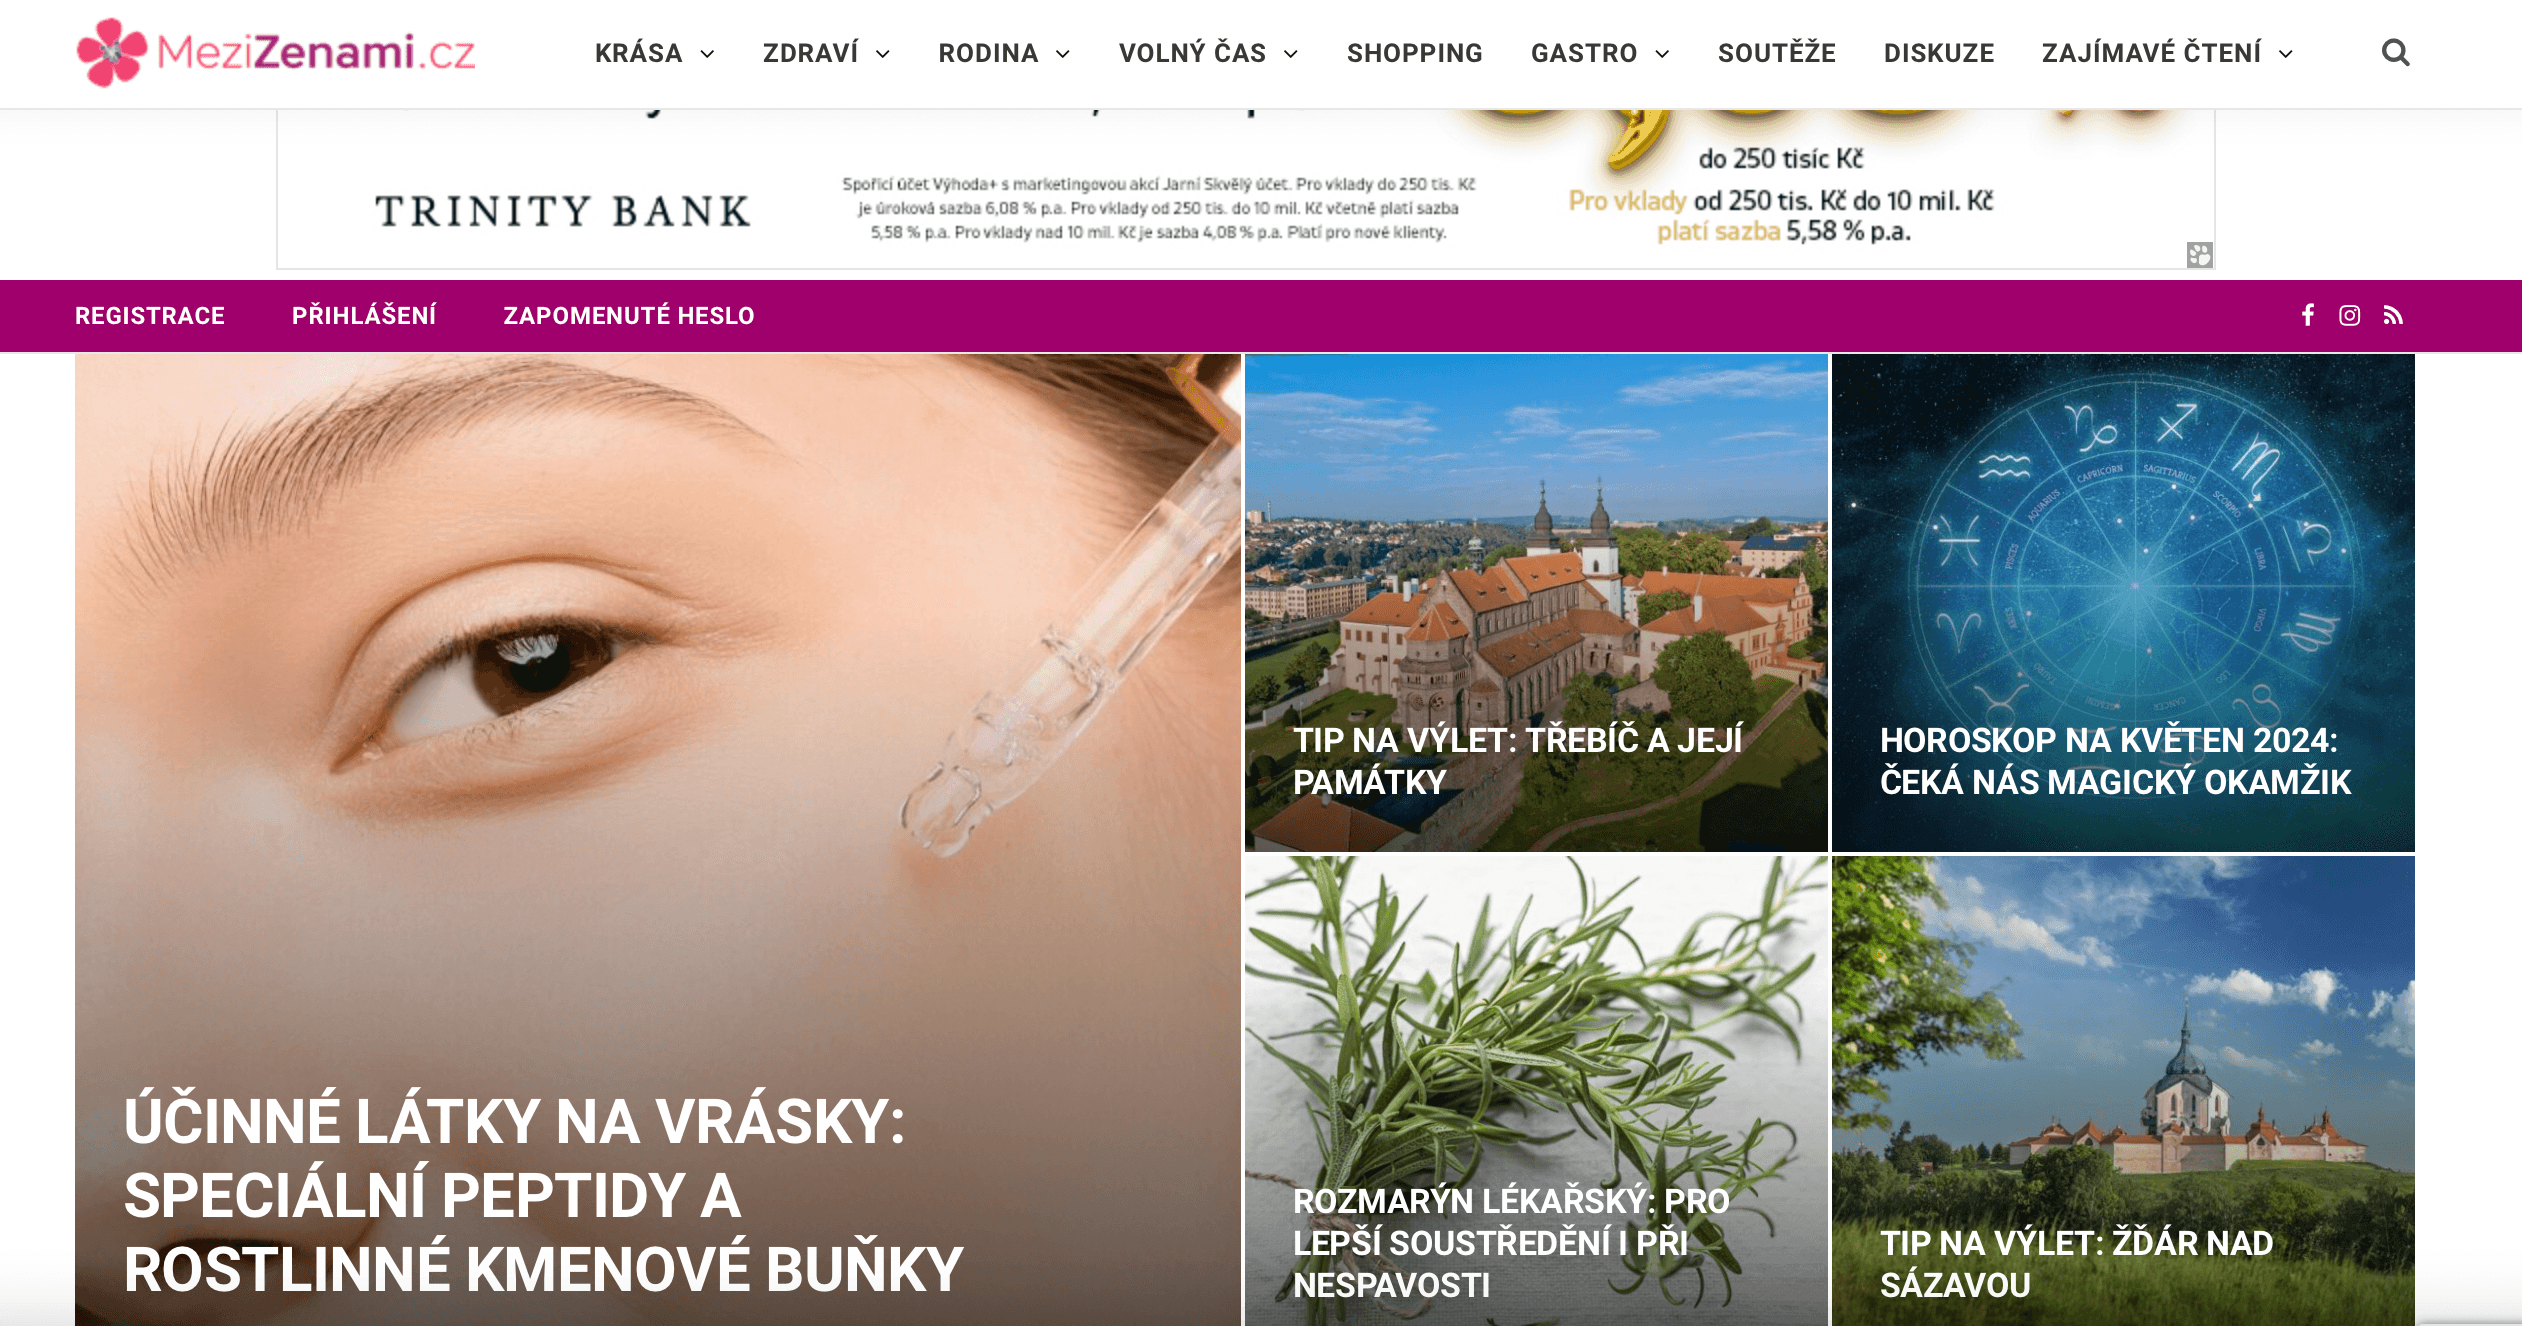Go to the Diskuze section
The height and width of the screenshot is (1326, 2522).
point(1938,53)
